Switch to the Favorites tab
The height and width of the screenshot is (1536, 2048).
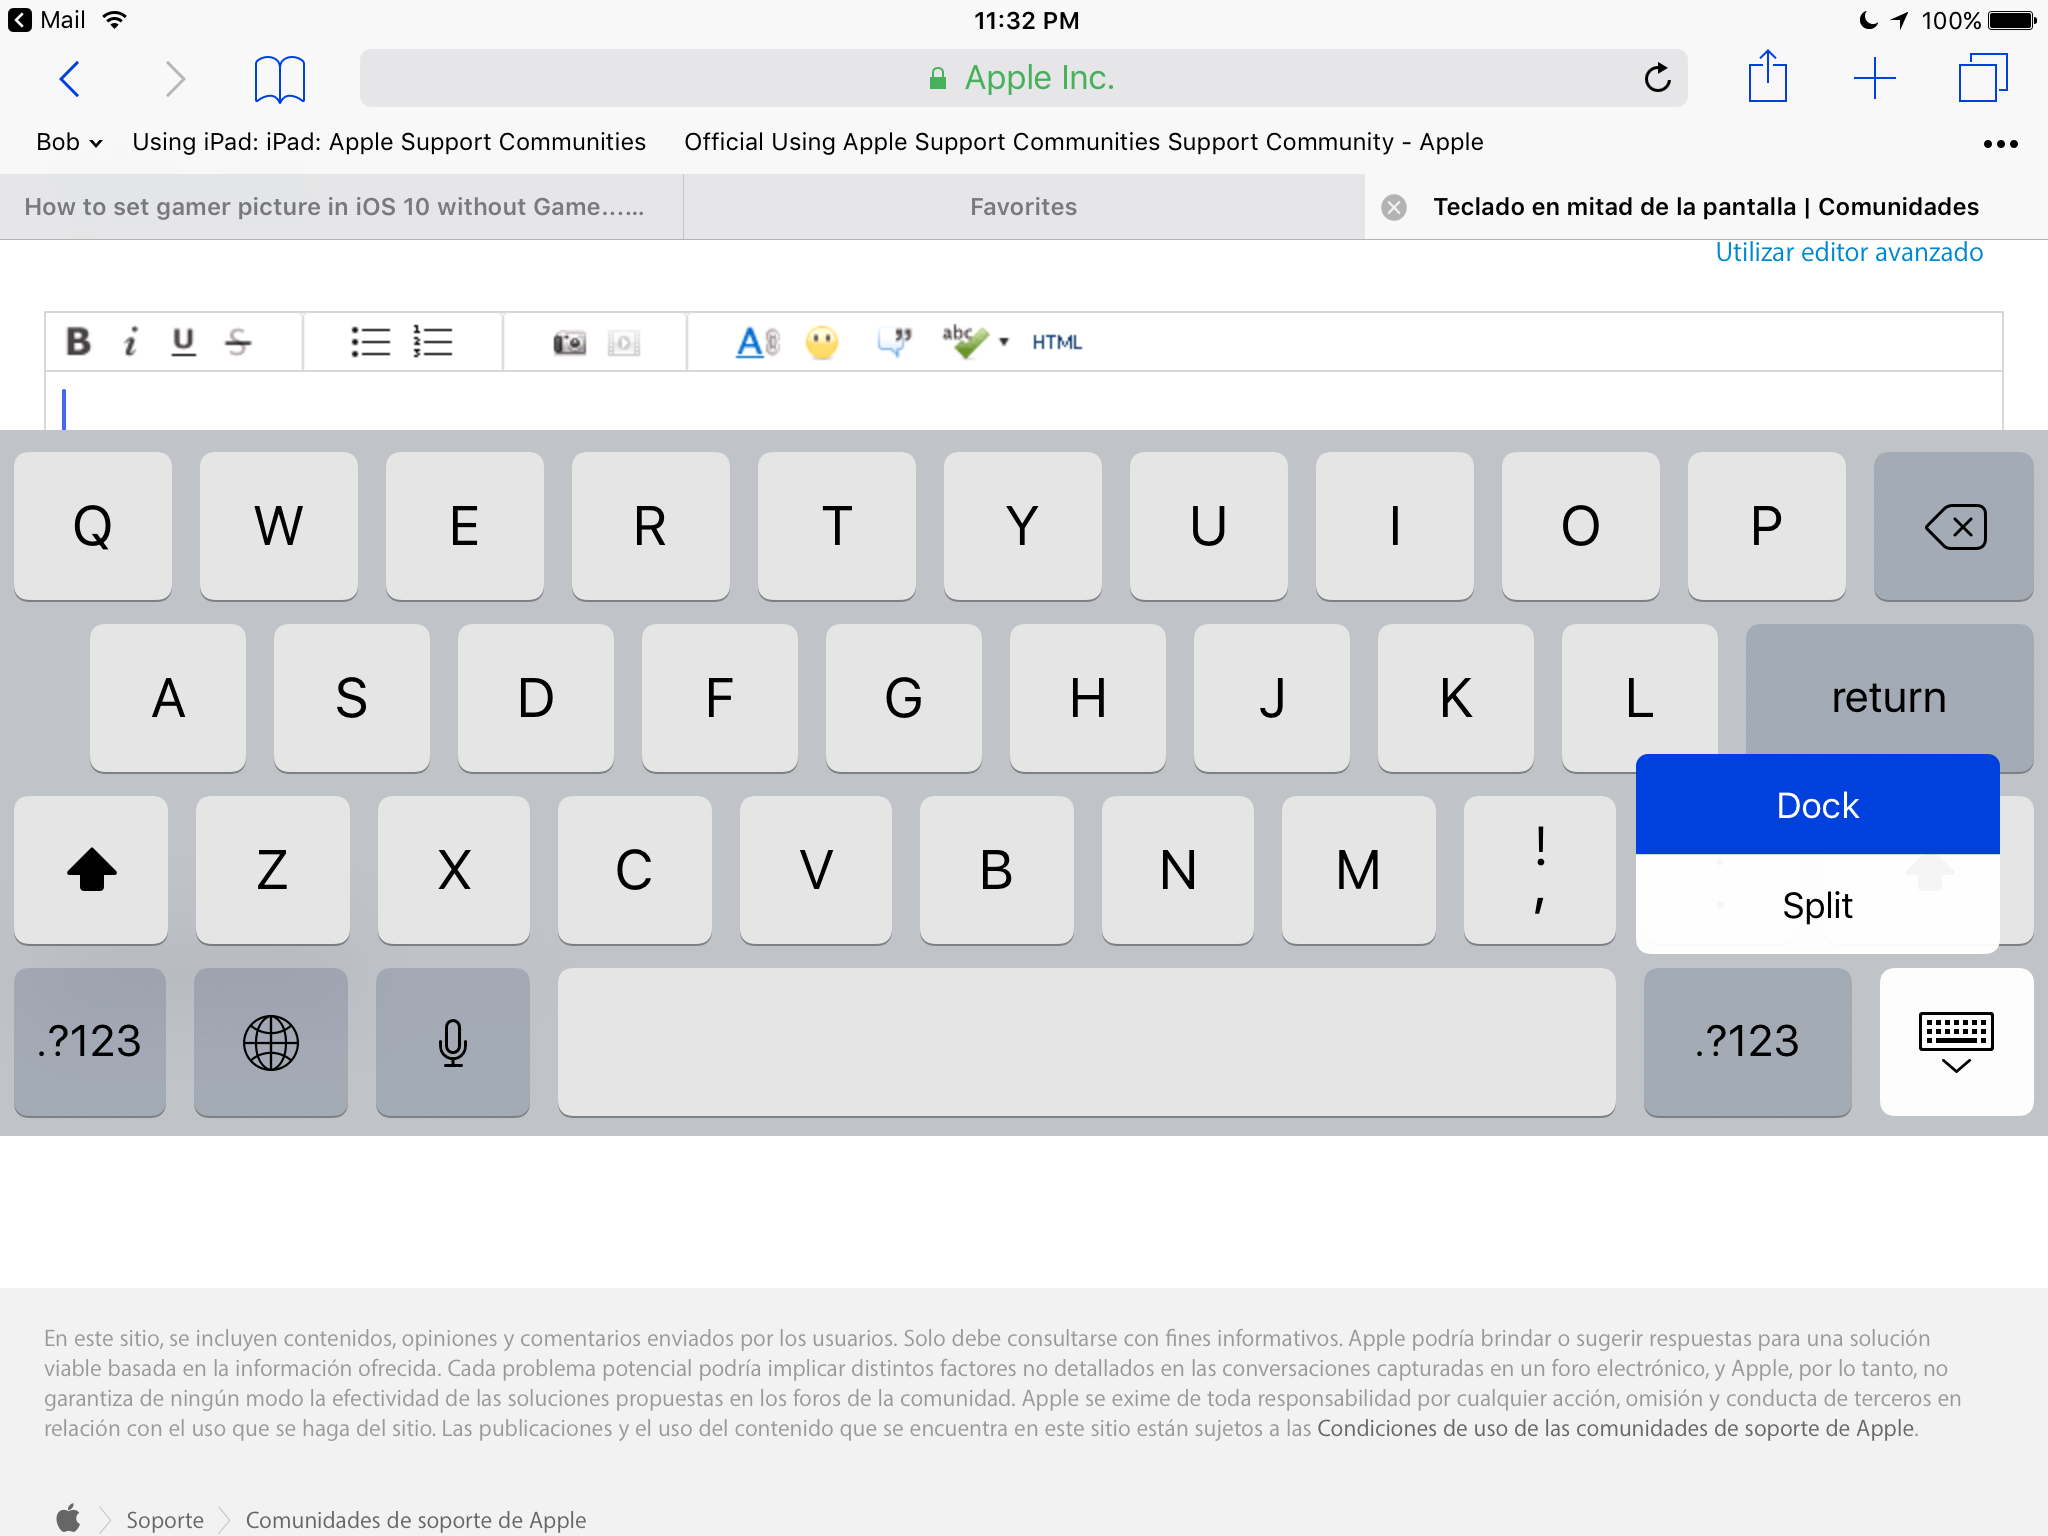tap(1023, 207)
